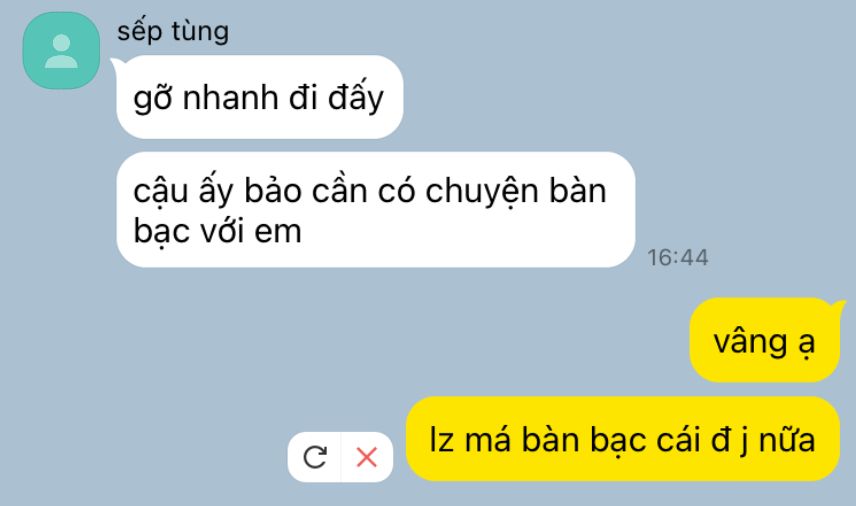
Task: Click the letters "lz" in failed message
Action: point(442,439)
